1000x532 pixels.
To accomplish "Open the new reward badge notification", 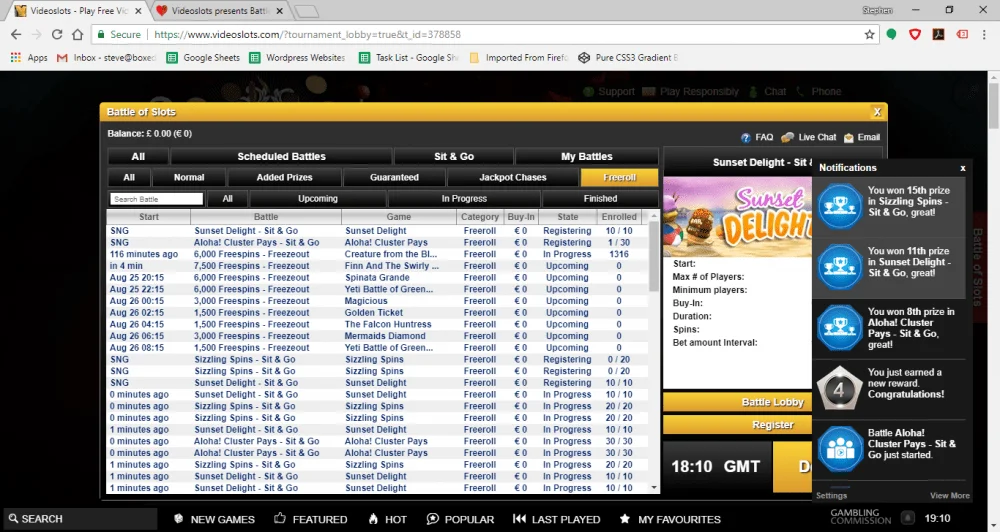I will [x=889, y=388].
